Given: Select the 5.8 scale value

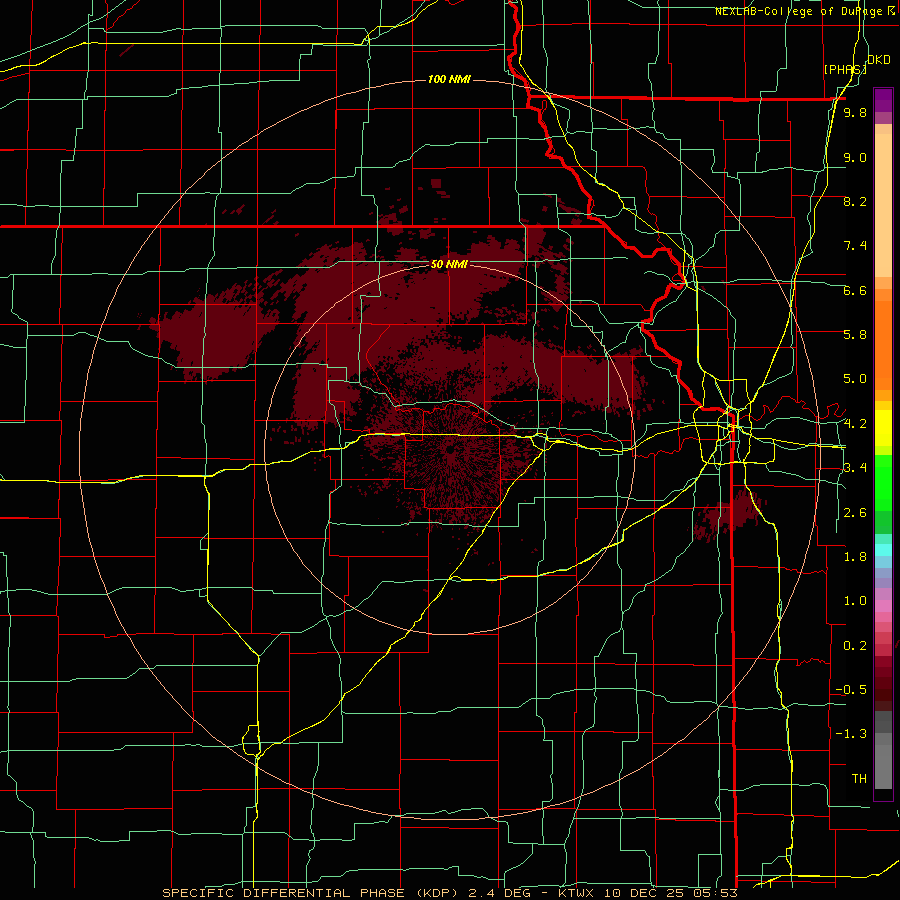Looking at the screenshot, I should (x=855, y=335).
